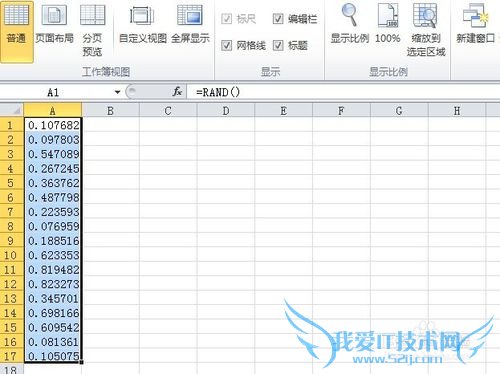The height and width of the screenshot is (374, 500).
Task: Select column G header
Action: click(399, 110)
